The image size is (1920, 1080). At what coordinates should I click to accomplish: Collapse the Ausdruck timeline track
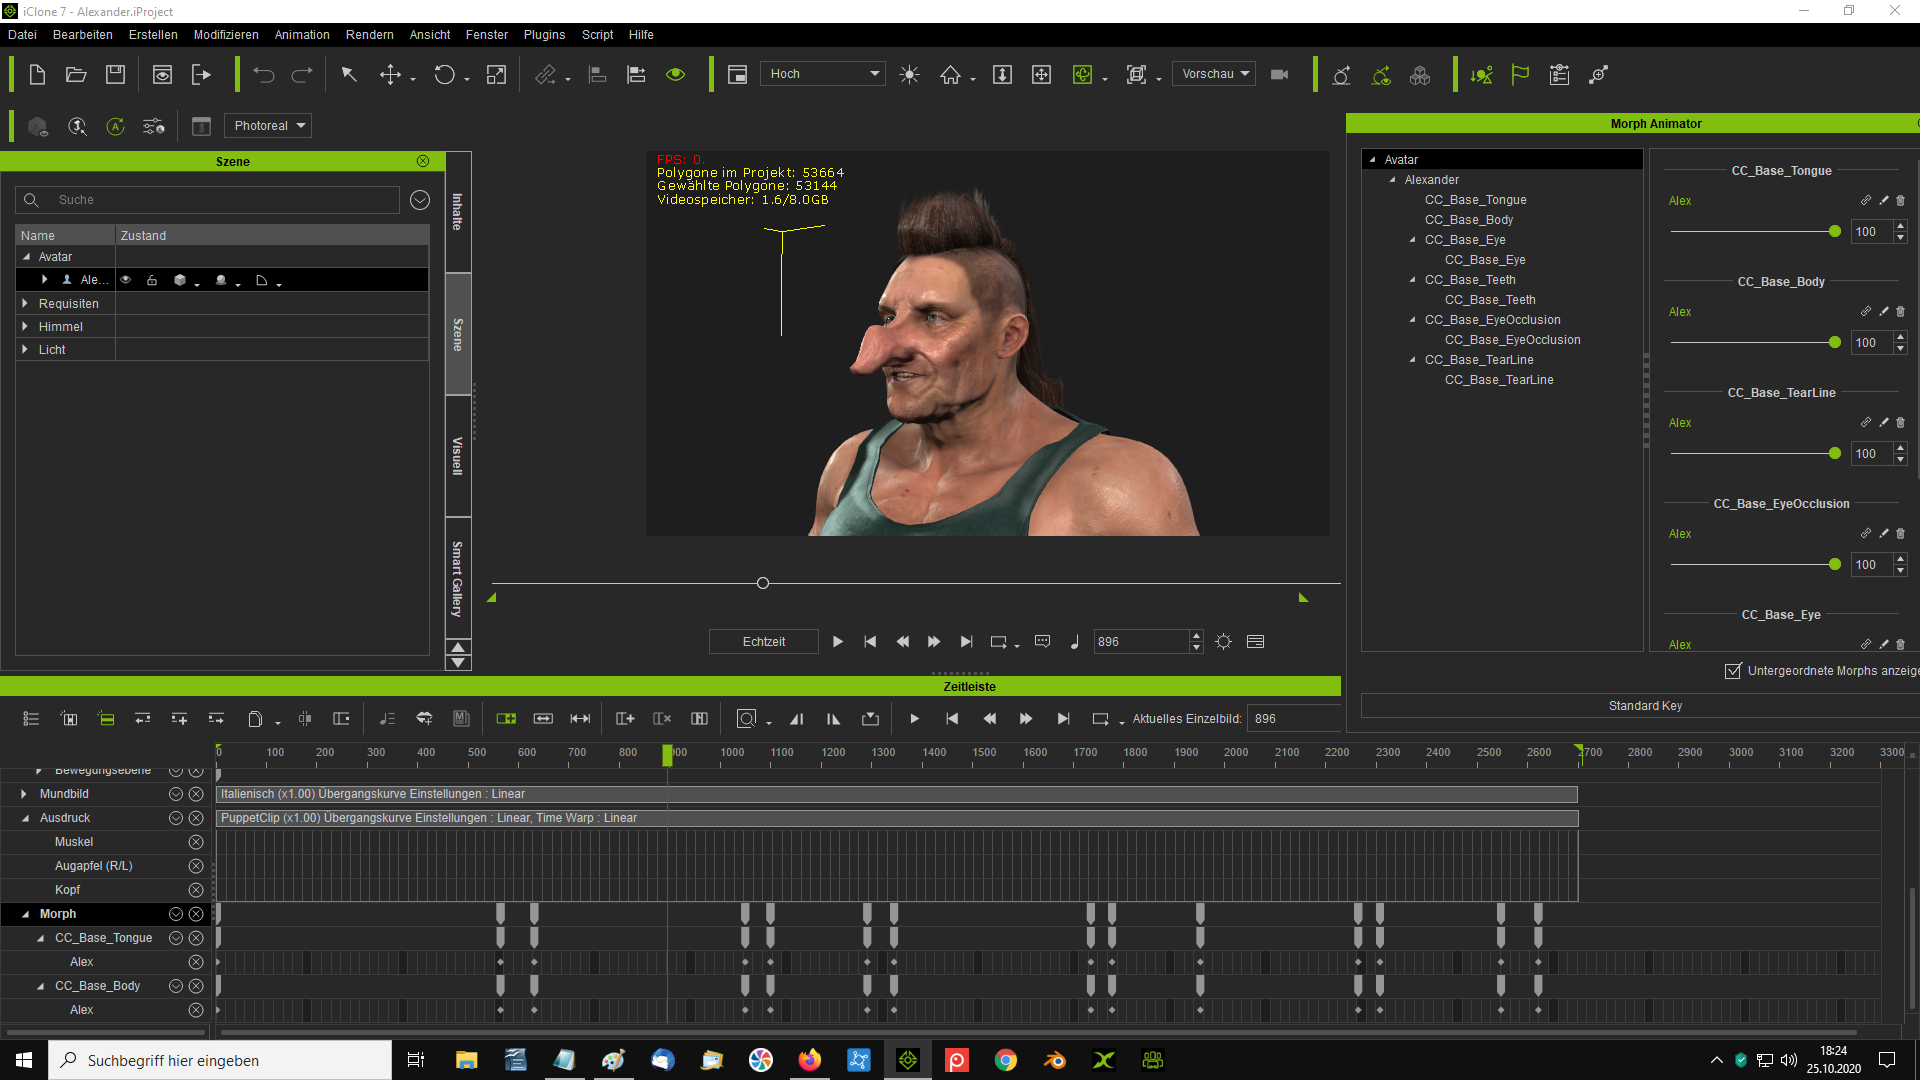(x=25, y=818)
